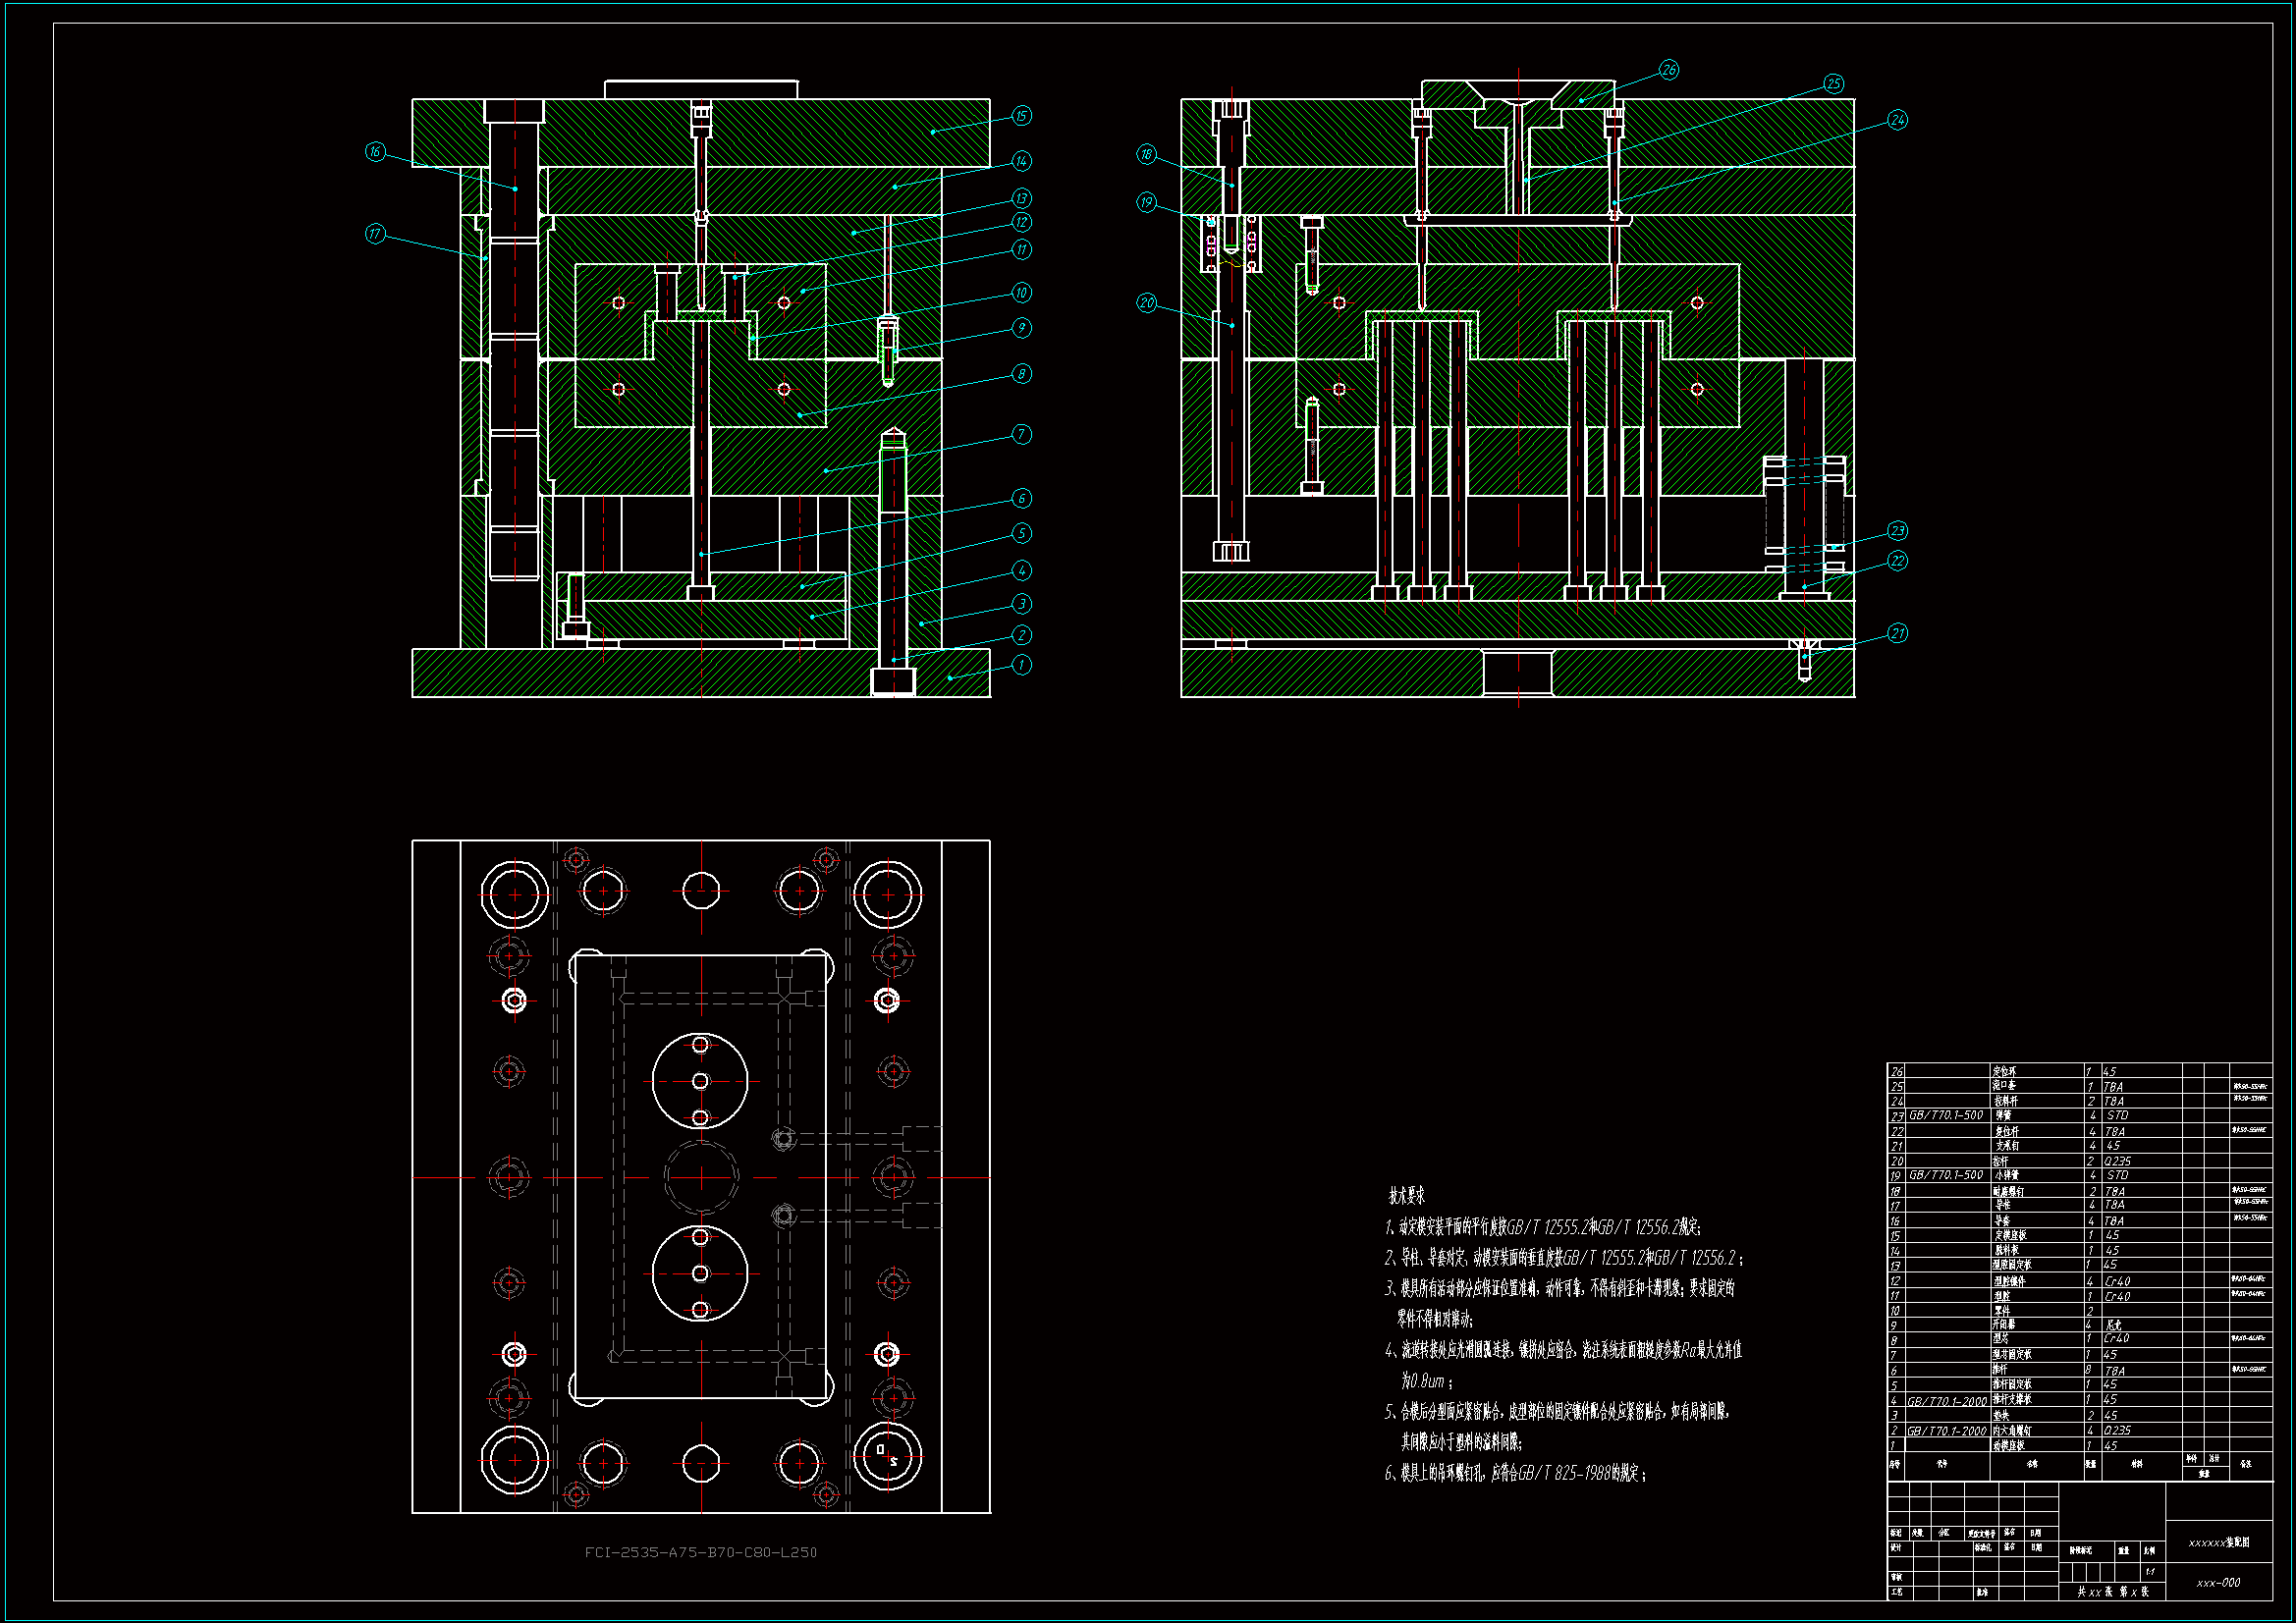Viewport: 2296px width, 1623px height.
Task: Click the 技术要求 heading text
Action: click(1406, 1196)
